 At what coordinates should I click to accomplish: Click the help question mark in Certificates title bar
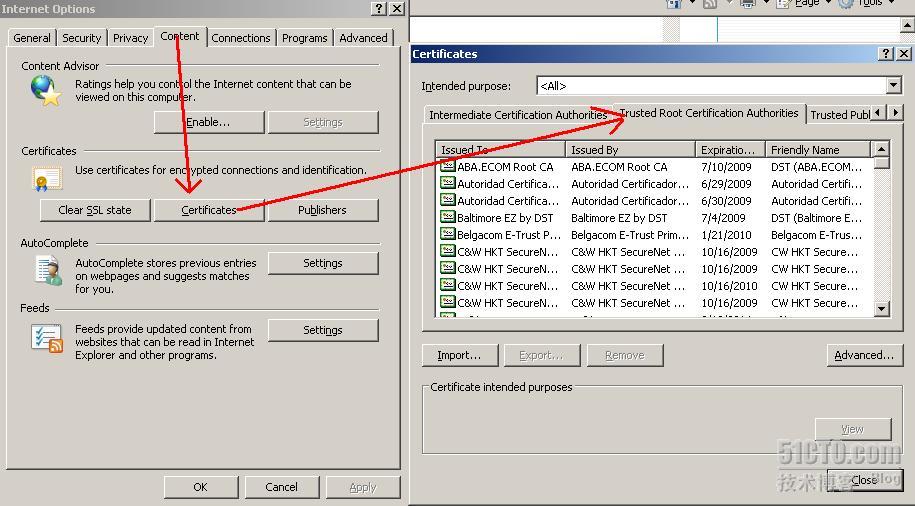pos(886,54)
